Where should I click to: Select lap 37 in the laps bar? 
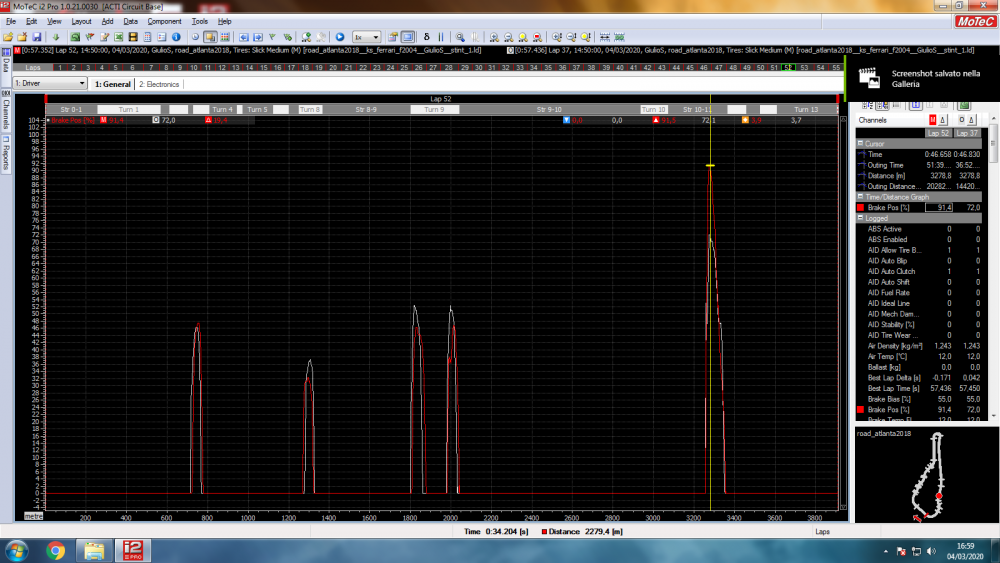[x=576, y=67]
